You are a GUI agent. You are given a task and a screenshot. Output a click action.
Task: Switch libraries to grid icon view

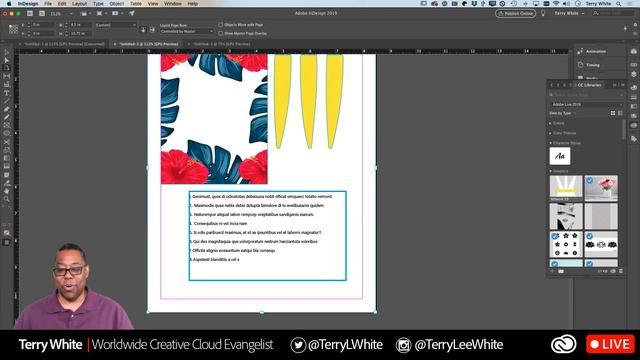pos(613,113)
